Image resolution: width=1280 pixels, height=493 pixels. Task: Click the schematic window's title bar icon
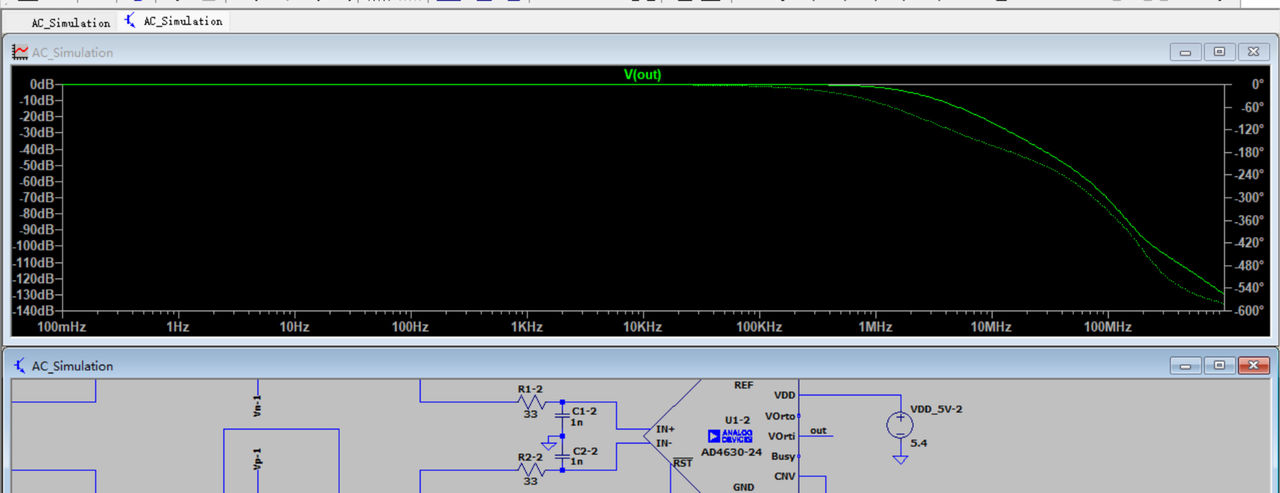pyautogui.click(x=20, y=366)
